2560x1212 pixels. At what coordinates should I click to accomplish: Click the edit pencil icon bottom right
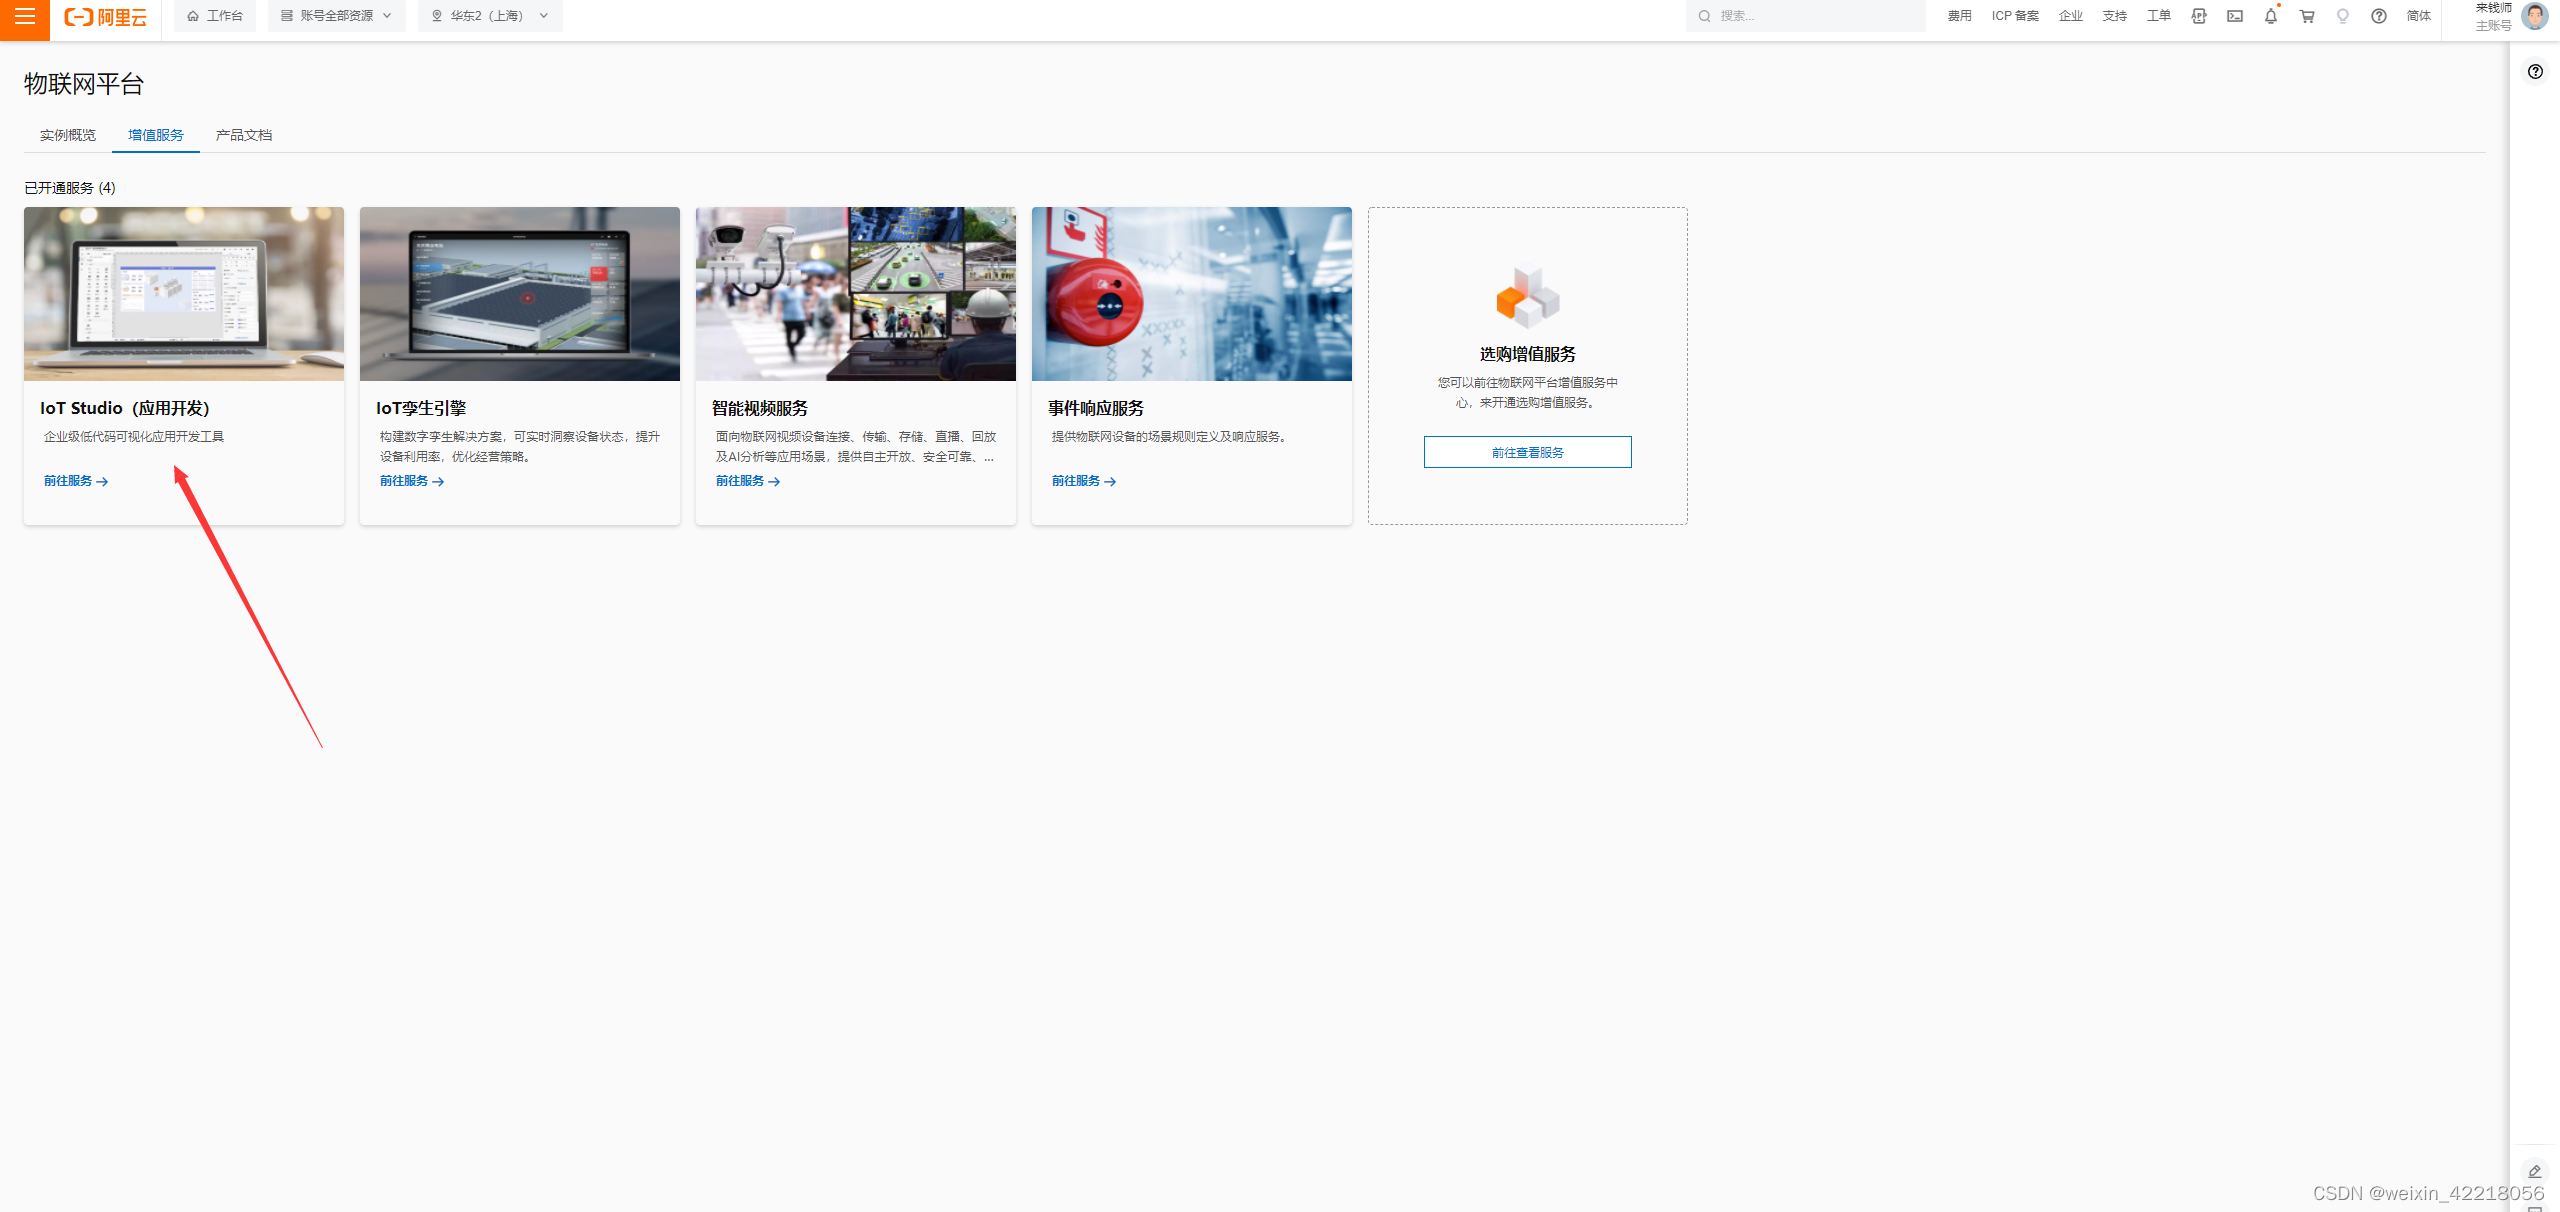[x=2535, y=1171]
